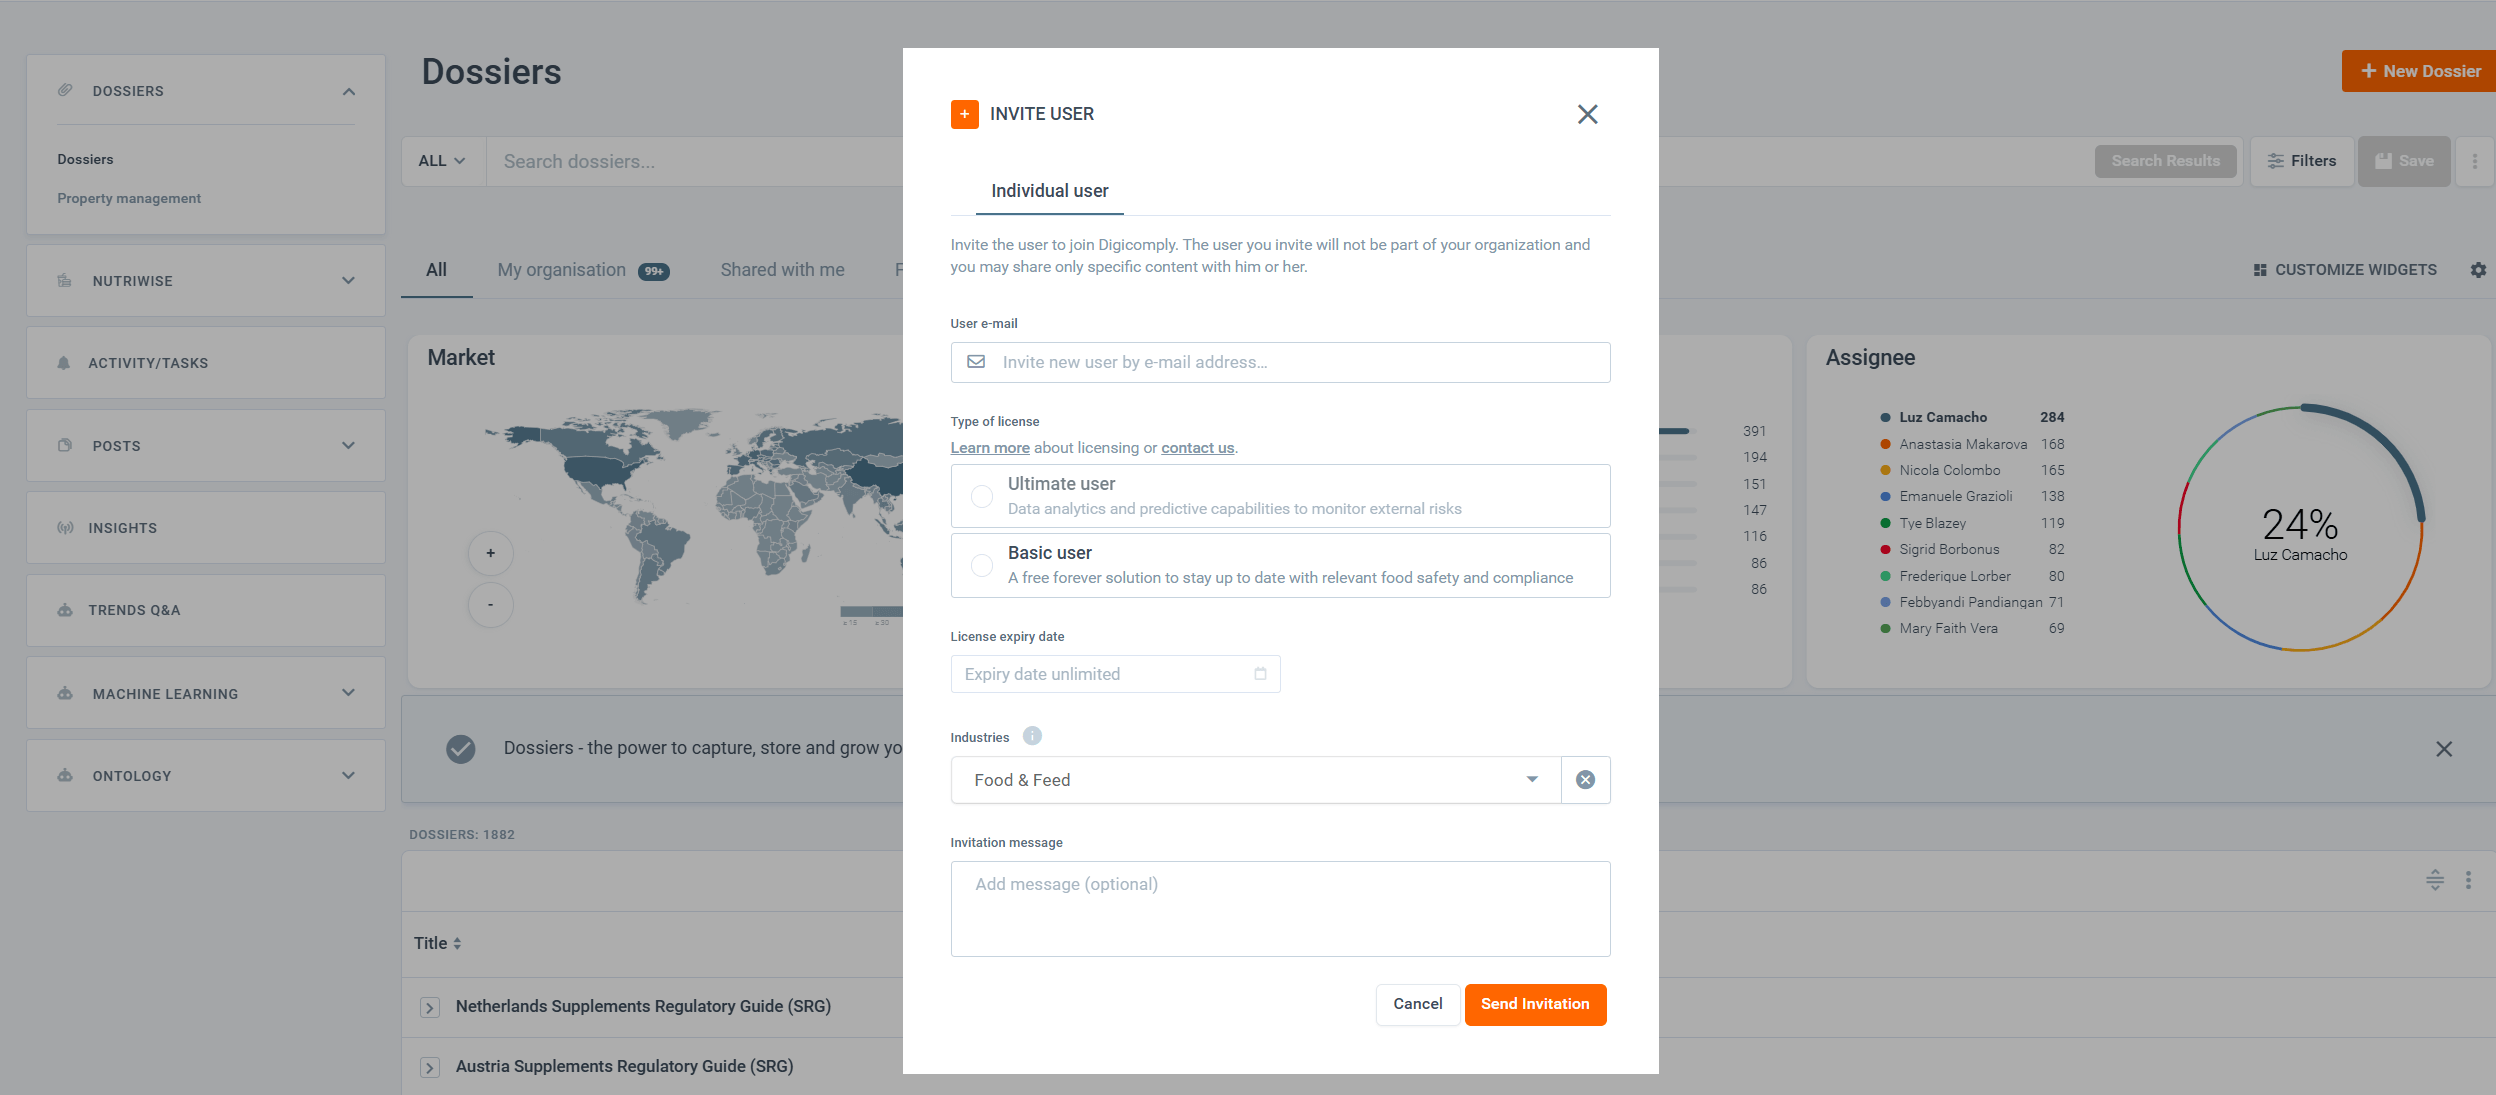2496x1095 pixels.
Task: Open the table three-dot options menu
Action: 2468,880
